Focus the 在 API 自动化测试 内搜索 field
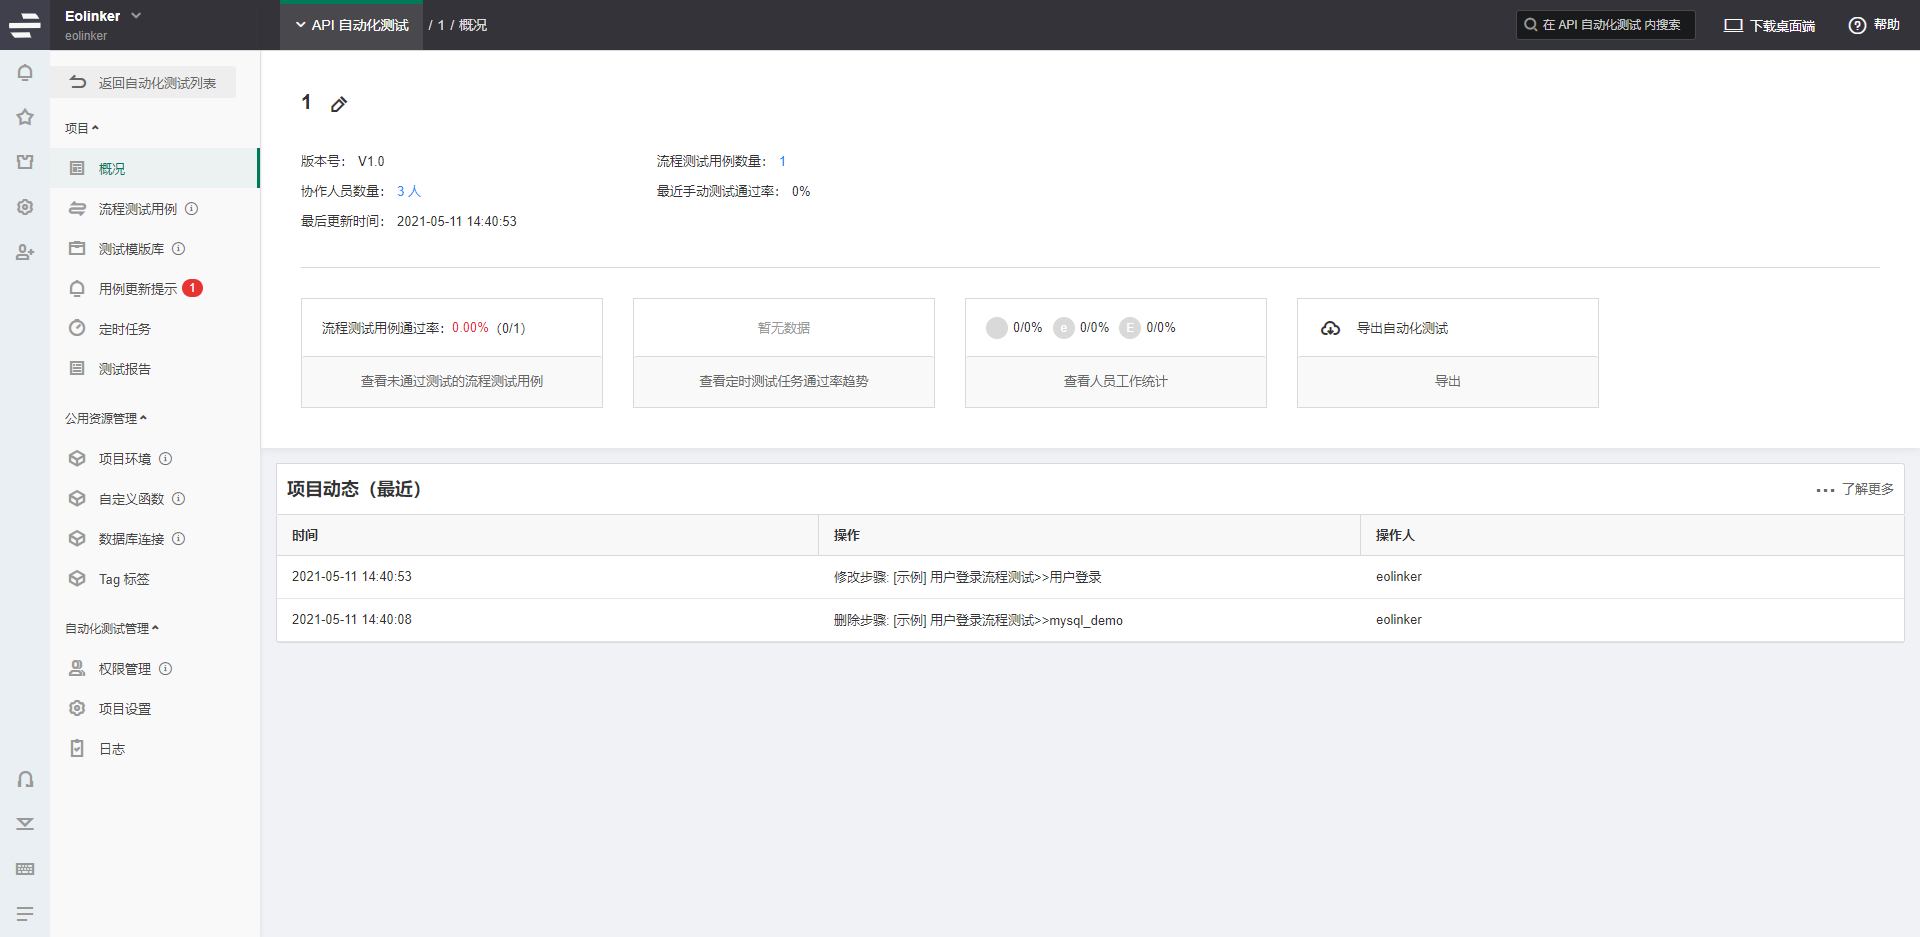The height and width of the screenshot is (937, 1920). pyautogui.click(x=1606, y=25)
